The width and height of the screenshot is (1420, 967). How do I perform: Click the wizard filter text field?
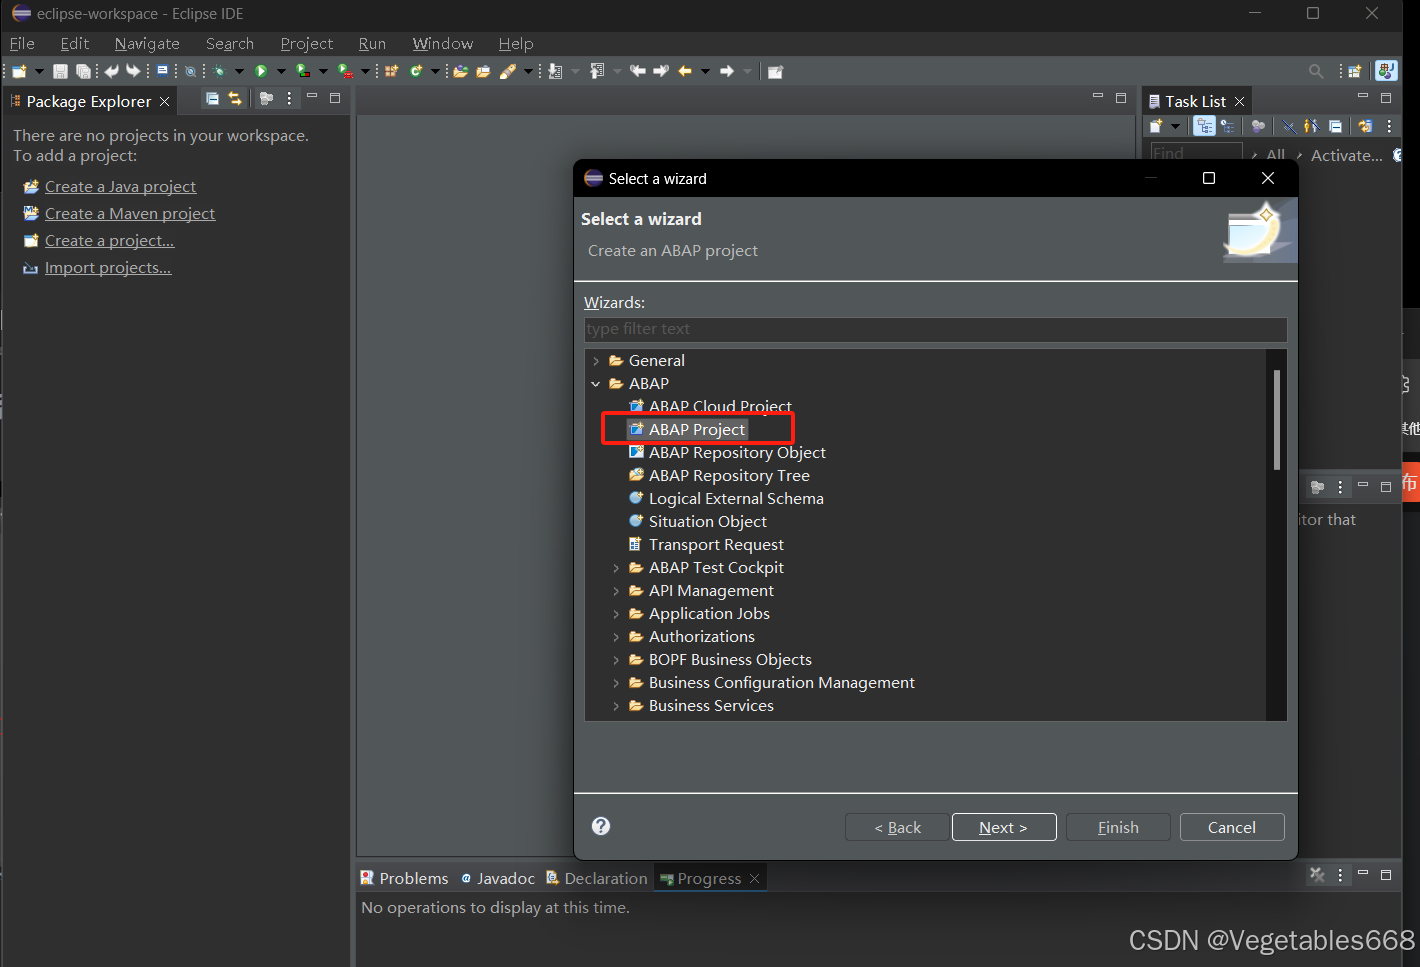(935, 329)
